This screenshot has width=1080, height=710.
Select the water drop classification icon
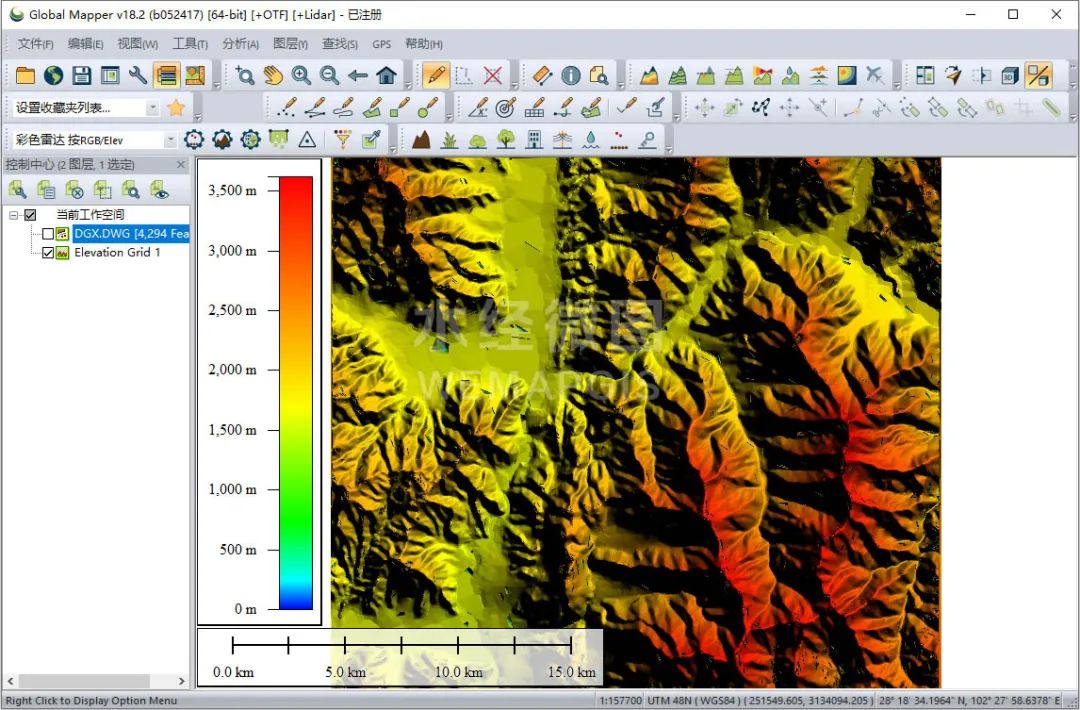pyautogui.click(x=590, y=140)
